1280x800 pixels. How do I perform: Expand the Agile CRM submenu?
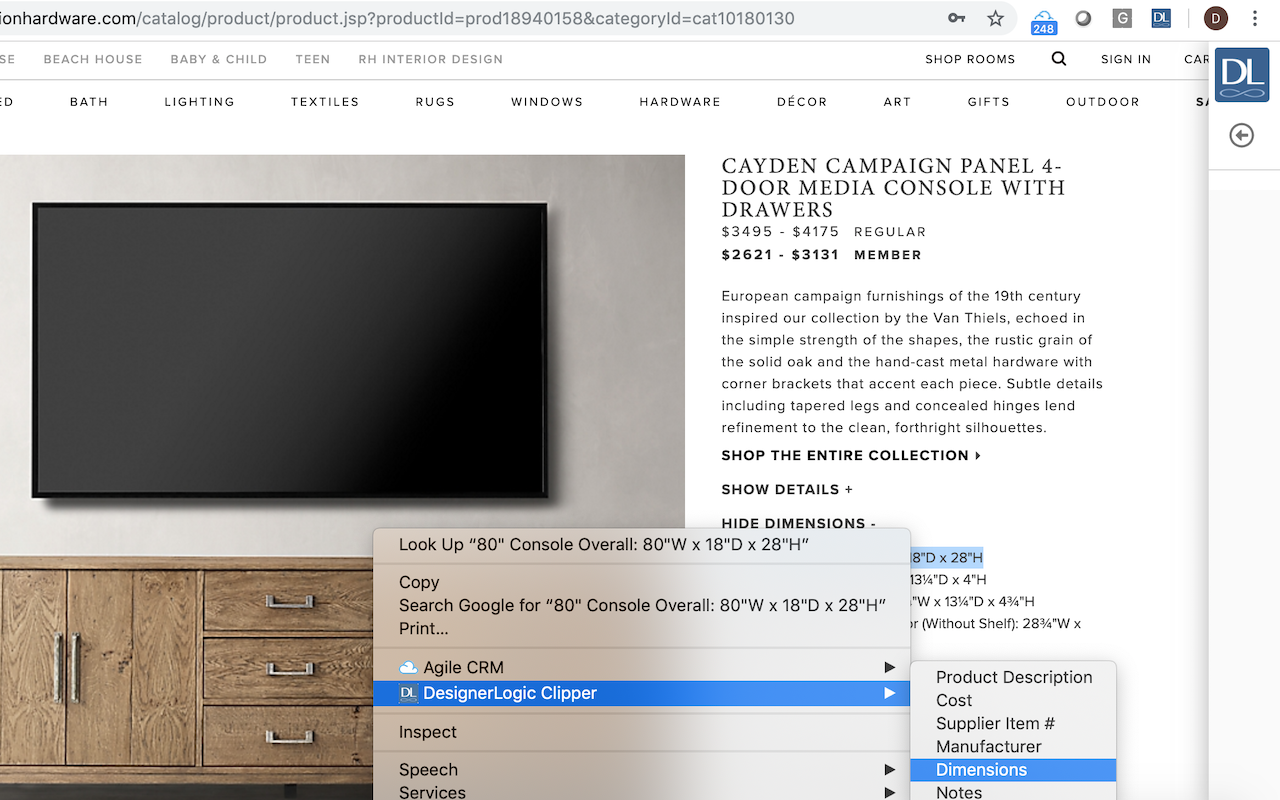point(641,667)
